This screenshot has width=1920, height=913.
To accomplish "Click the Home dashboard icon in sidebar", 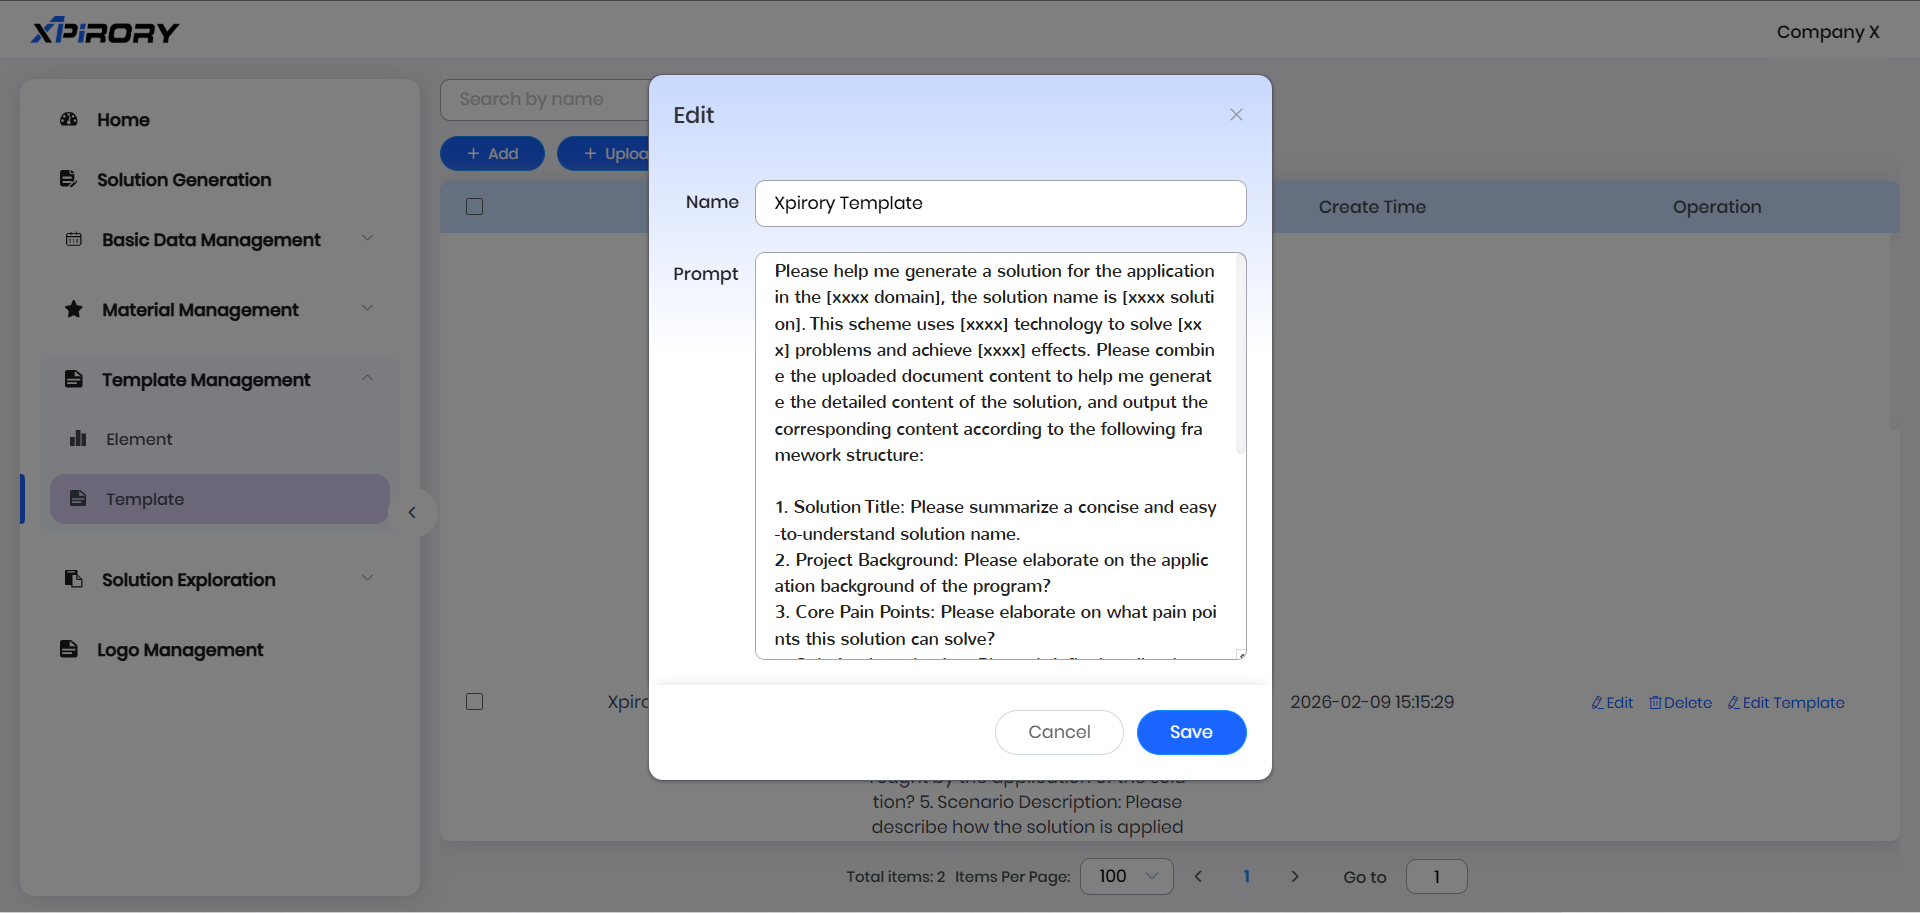I will (x=69, y=120).
